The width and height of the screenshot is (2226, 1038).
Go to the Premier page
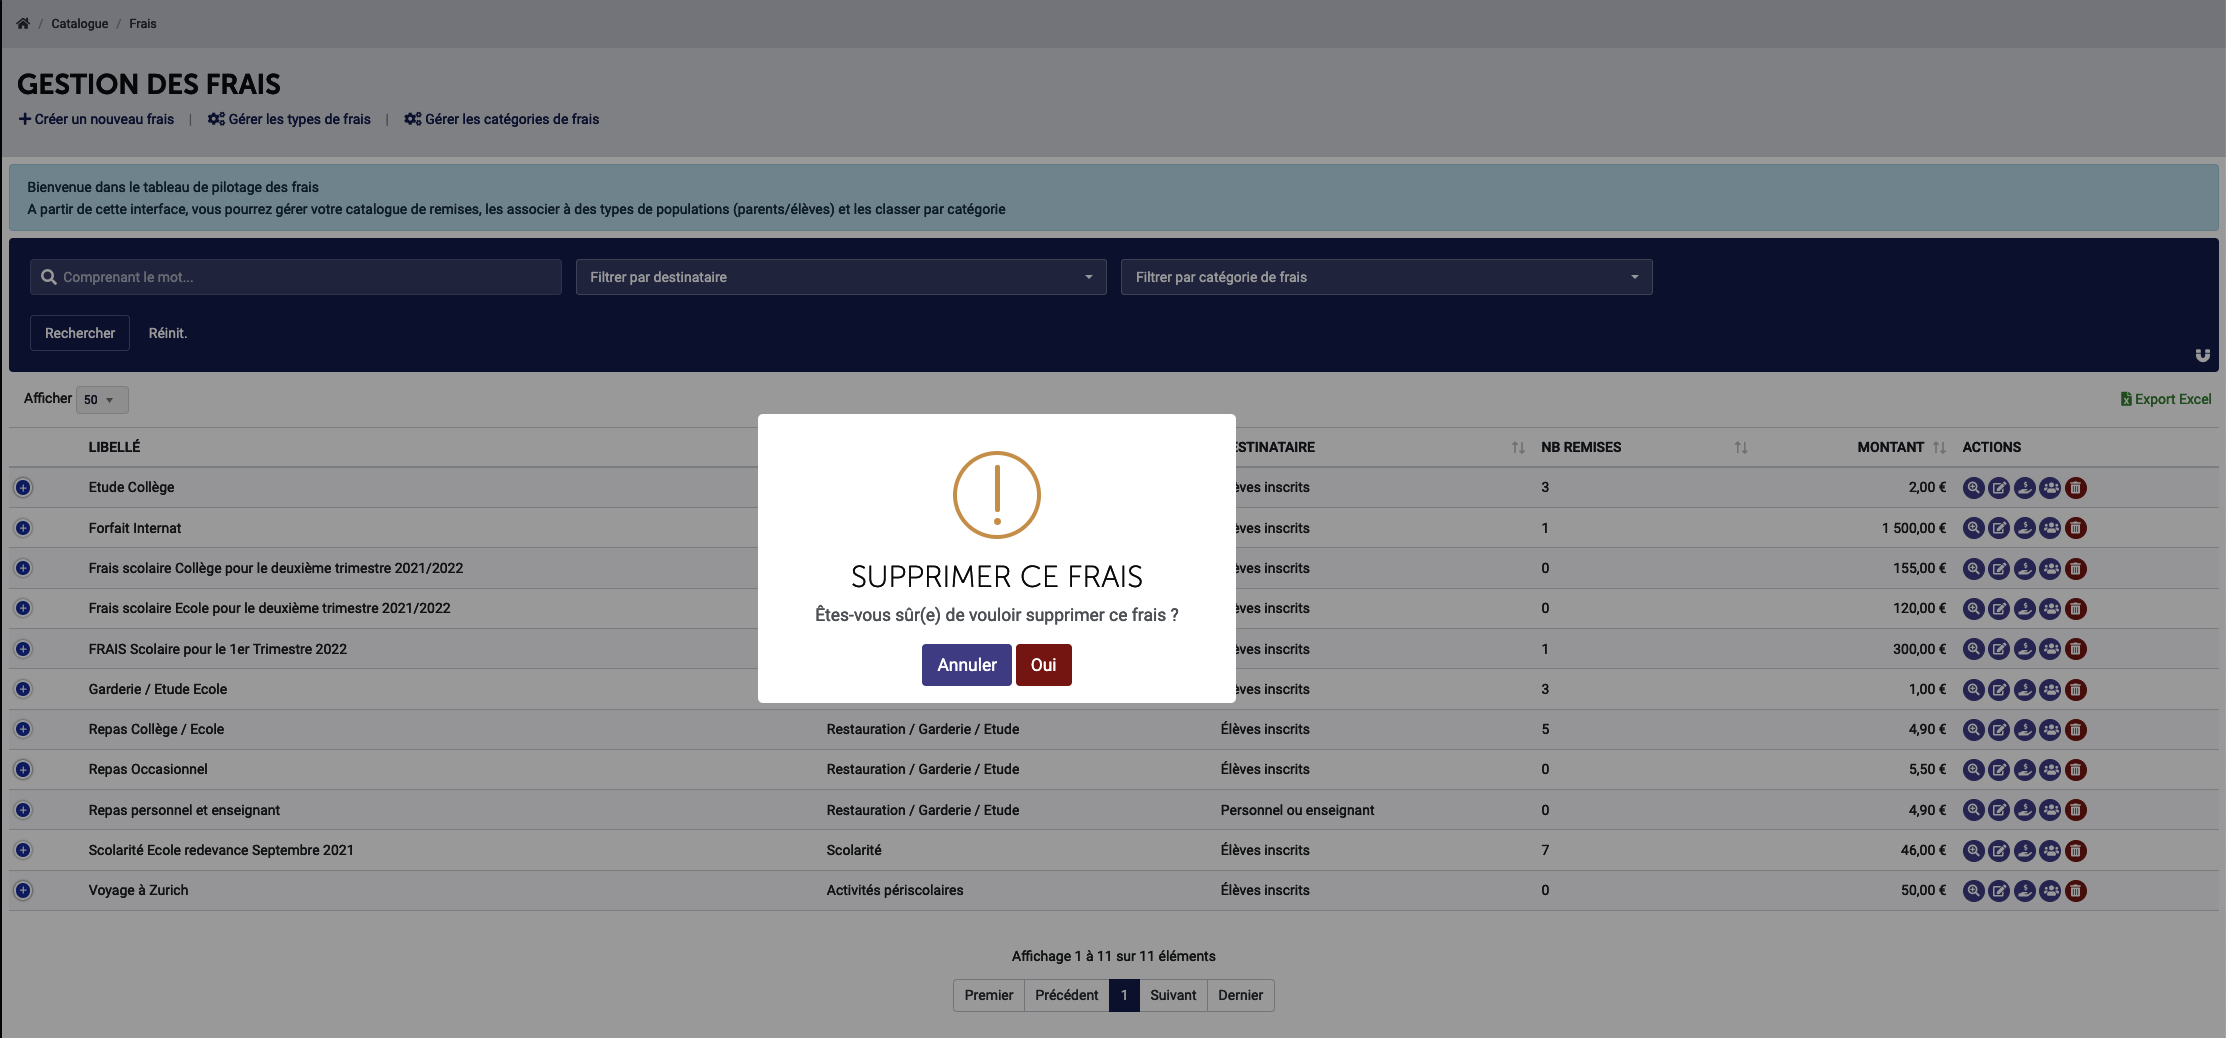point(989,995)
